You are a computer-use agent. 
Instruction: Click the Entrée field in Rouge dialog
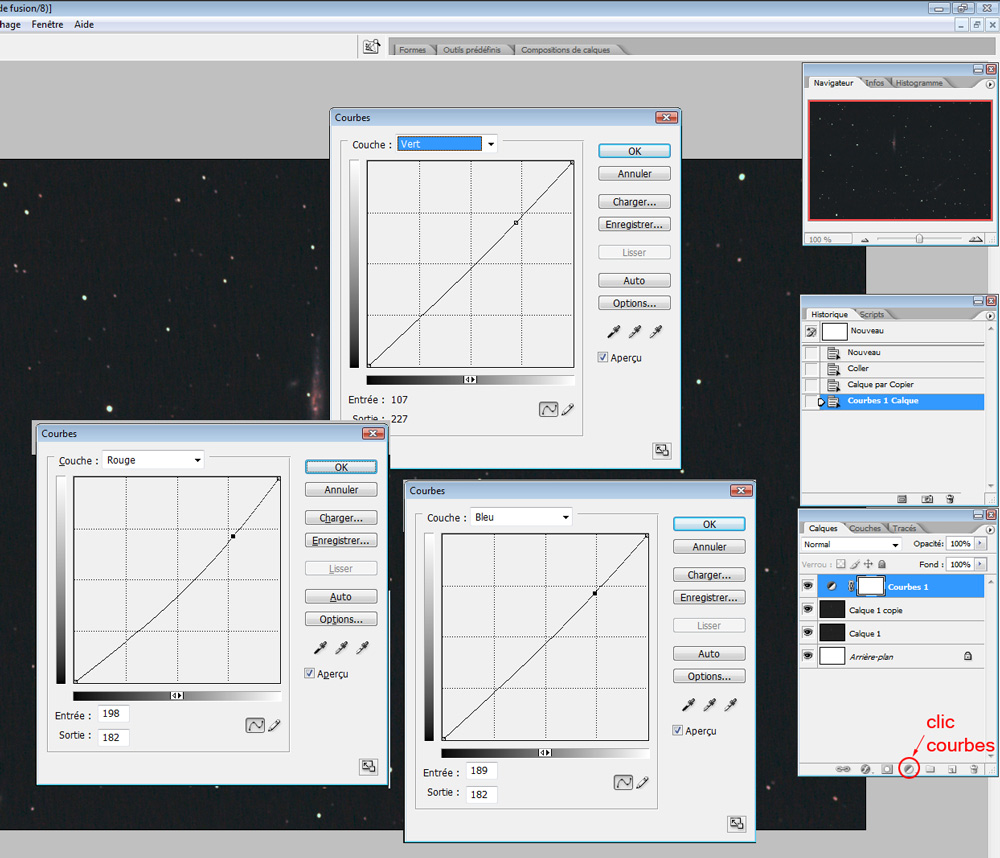pyautogui.click(x=114, y=714)
